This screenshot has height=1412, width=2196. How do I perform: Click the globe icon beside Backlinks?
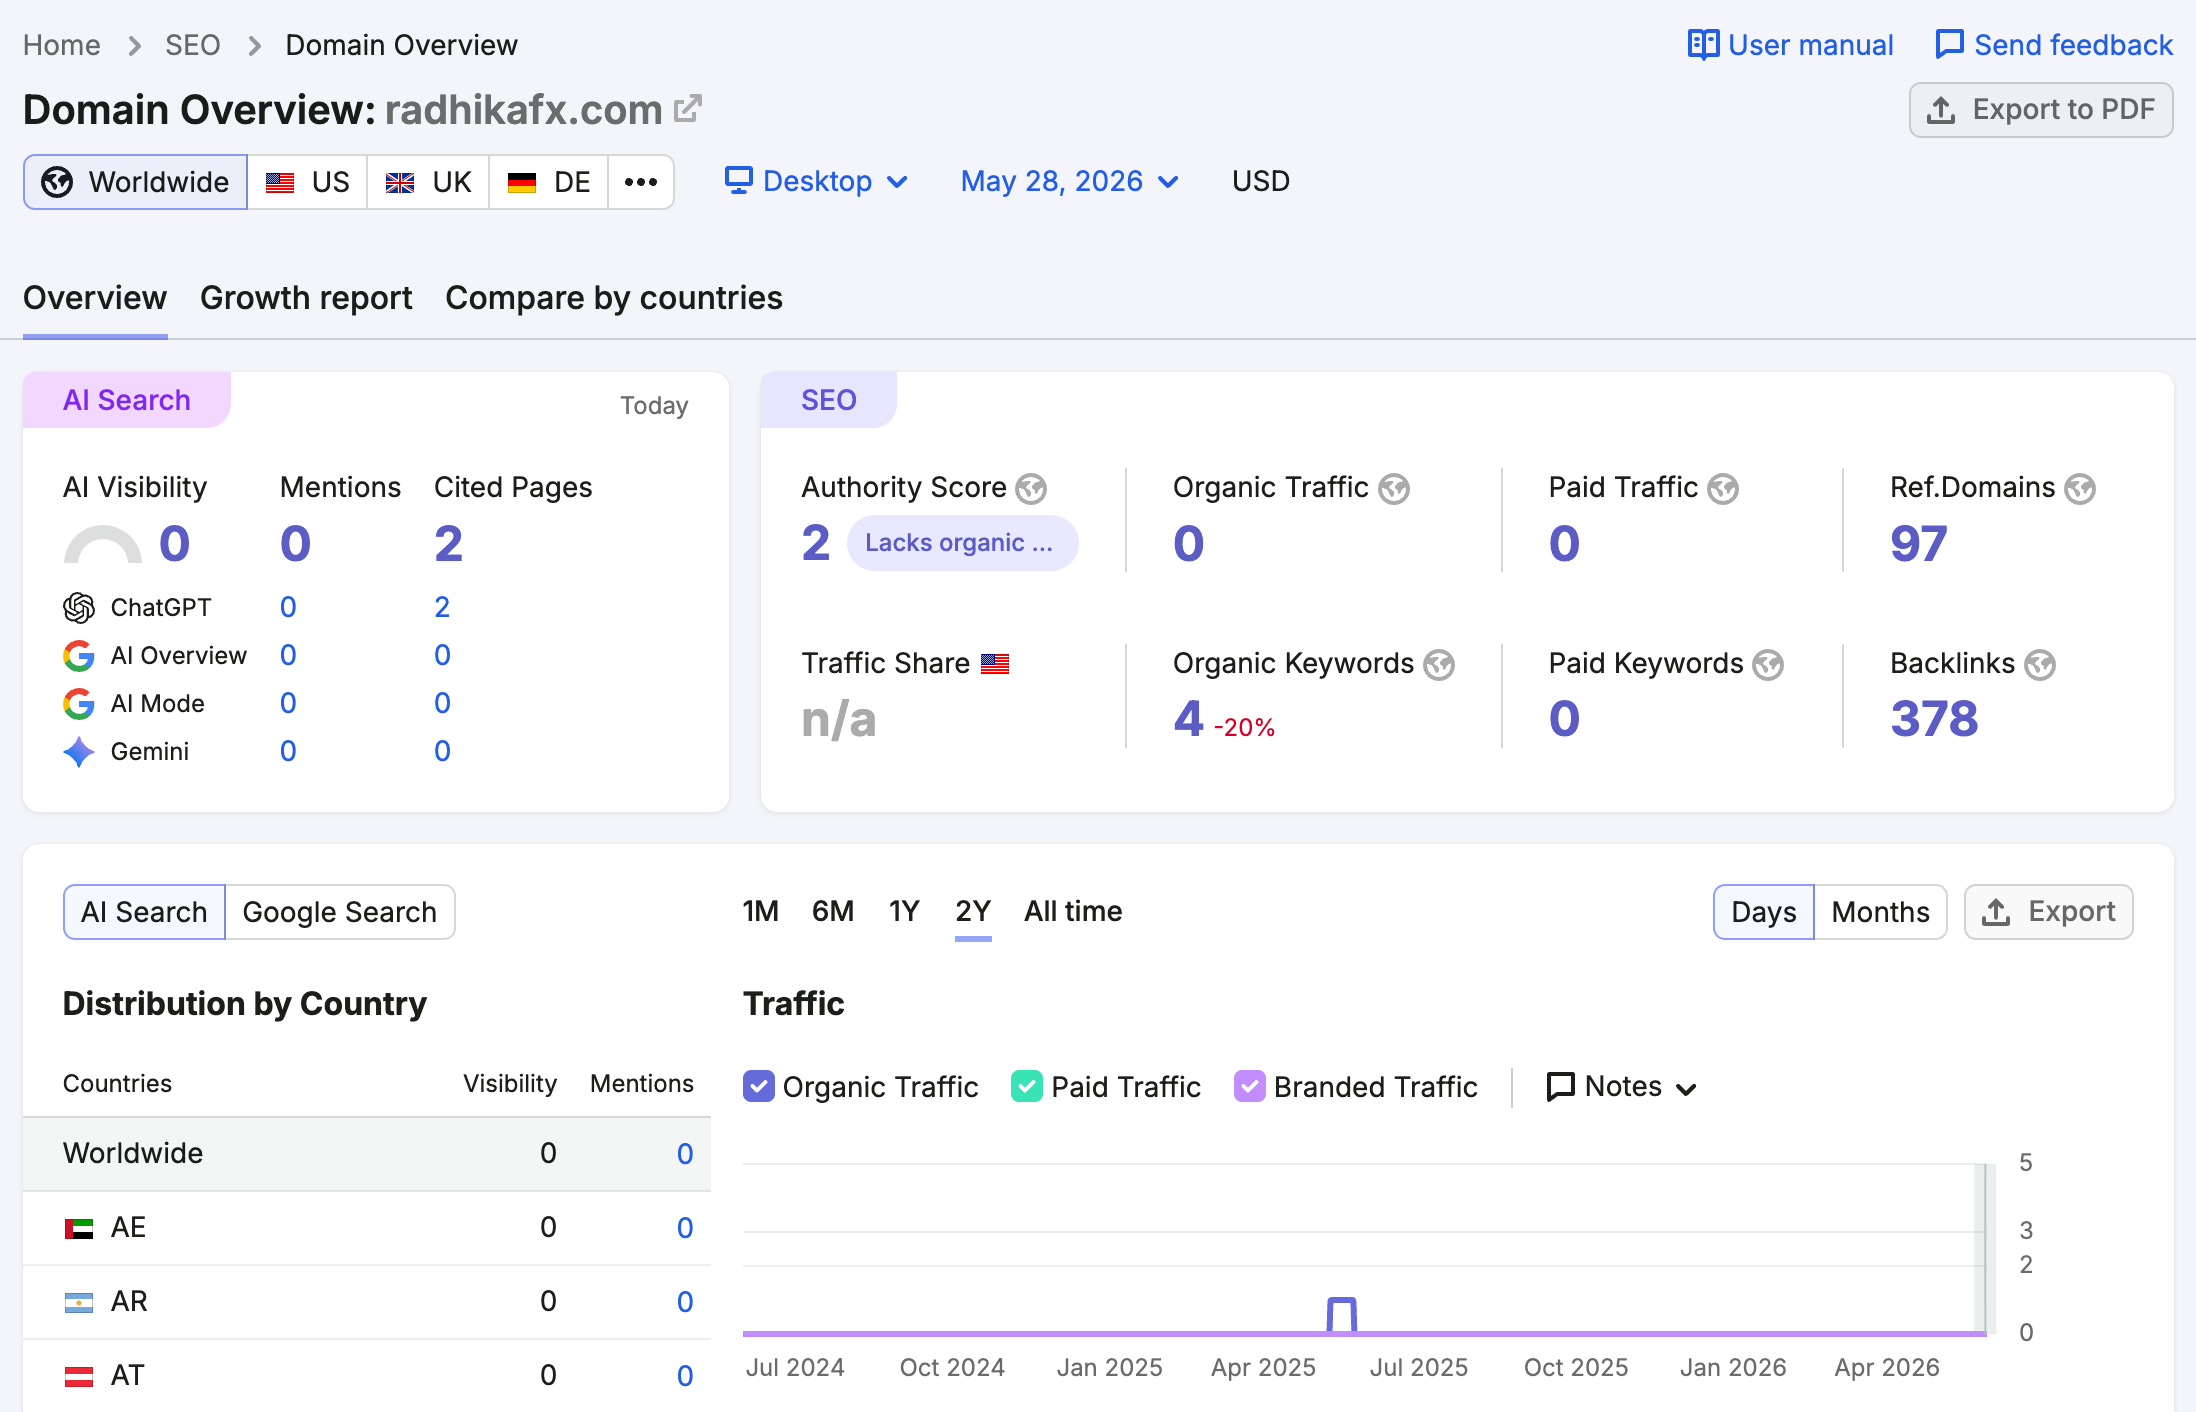click(x=2040, y=665)
